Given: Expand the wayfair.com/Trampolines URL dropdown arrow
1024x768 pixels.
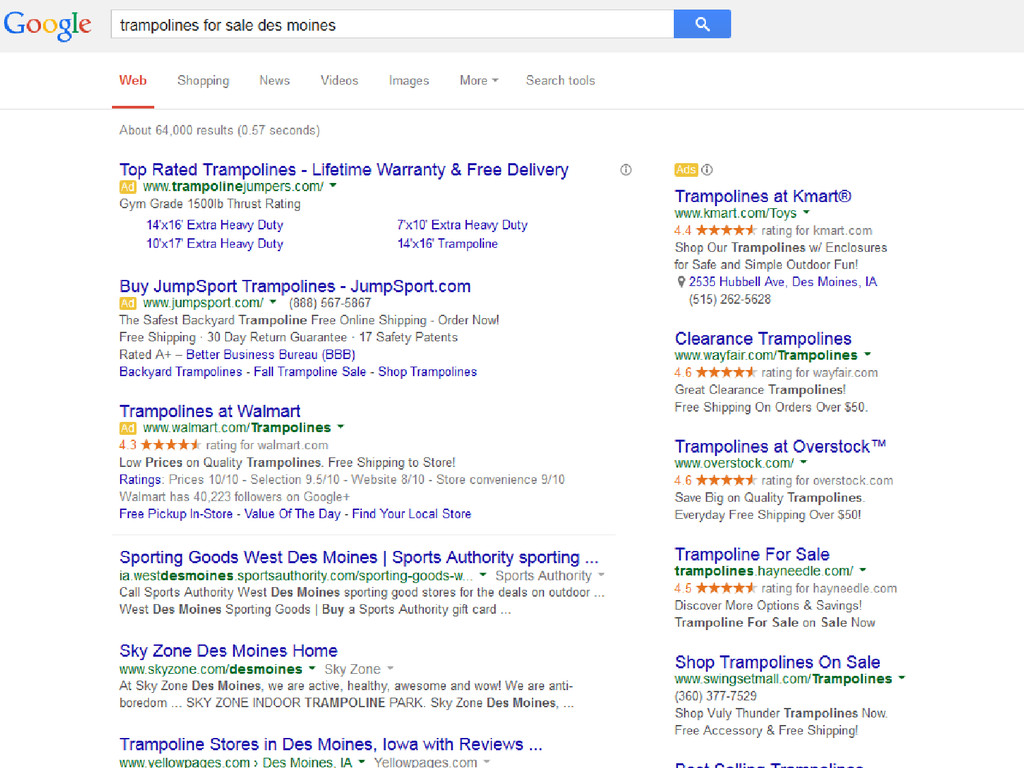Looking at the screenshot, I should [x=867, y=355].
